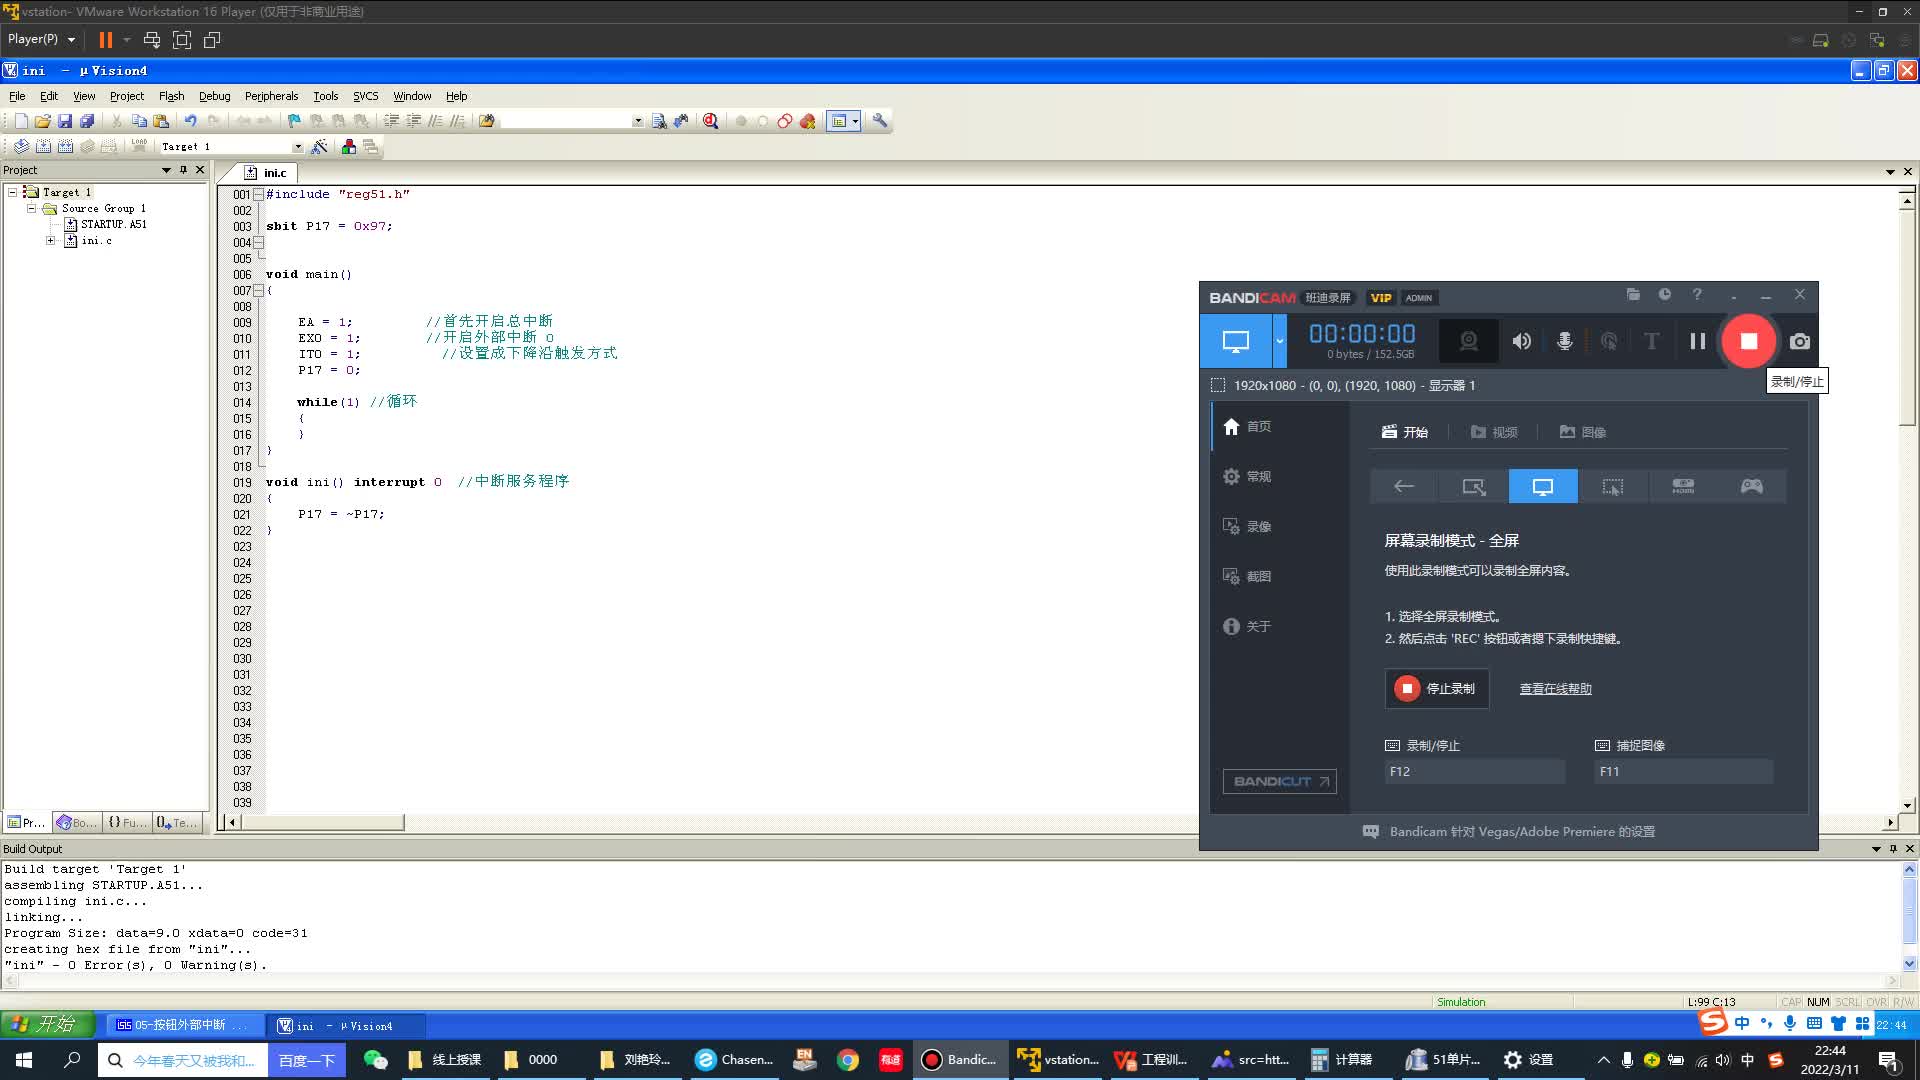Collapse code fold at line 007
Screen dimensions: 1920x1080
click(x=258, y=290)
